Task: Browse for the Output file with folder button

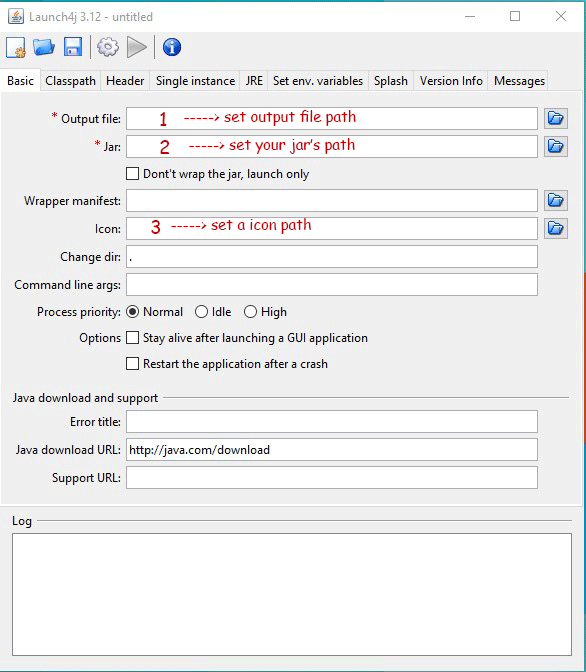Action: click(556, 118)
